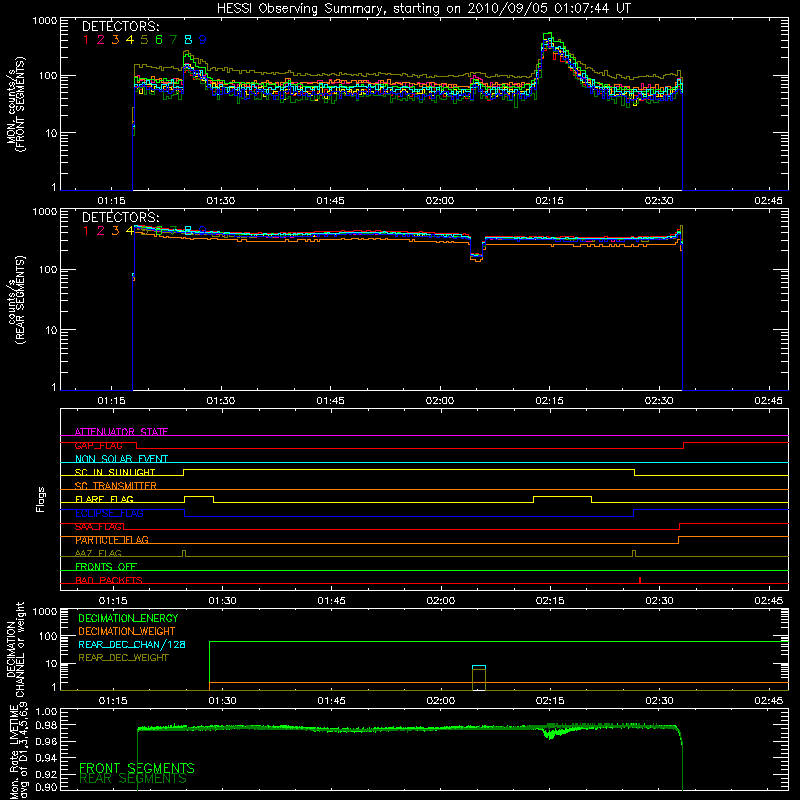Click the FLARE_FLAG label
This screenshot has height=800, width=800.
pos(104,499)
